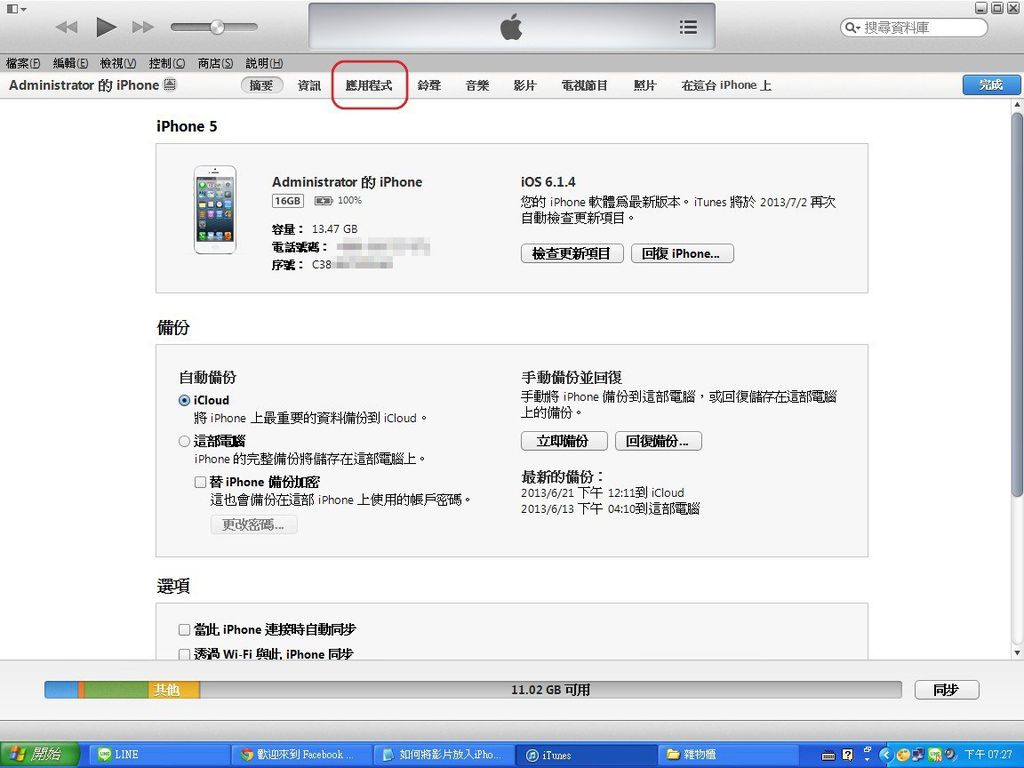This screenshot has height=768, width=1024.
Task: Click the help question mark tray icon
Action: click(848, 755)
